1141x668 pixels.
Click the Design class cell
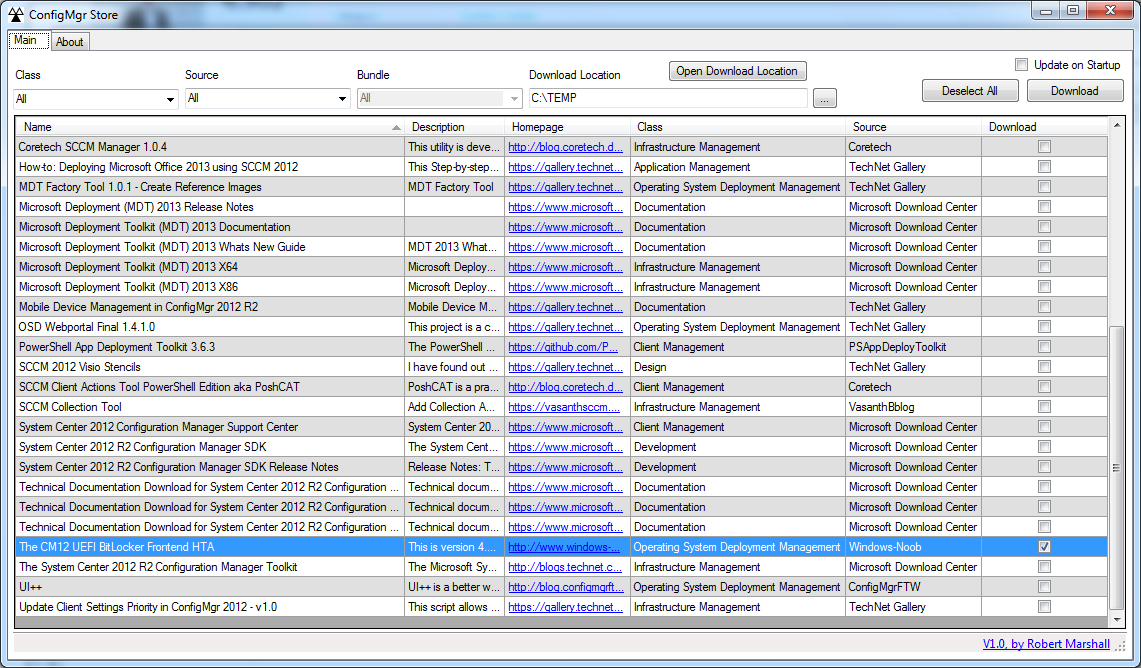[738, 367]
